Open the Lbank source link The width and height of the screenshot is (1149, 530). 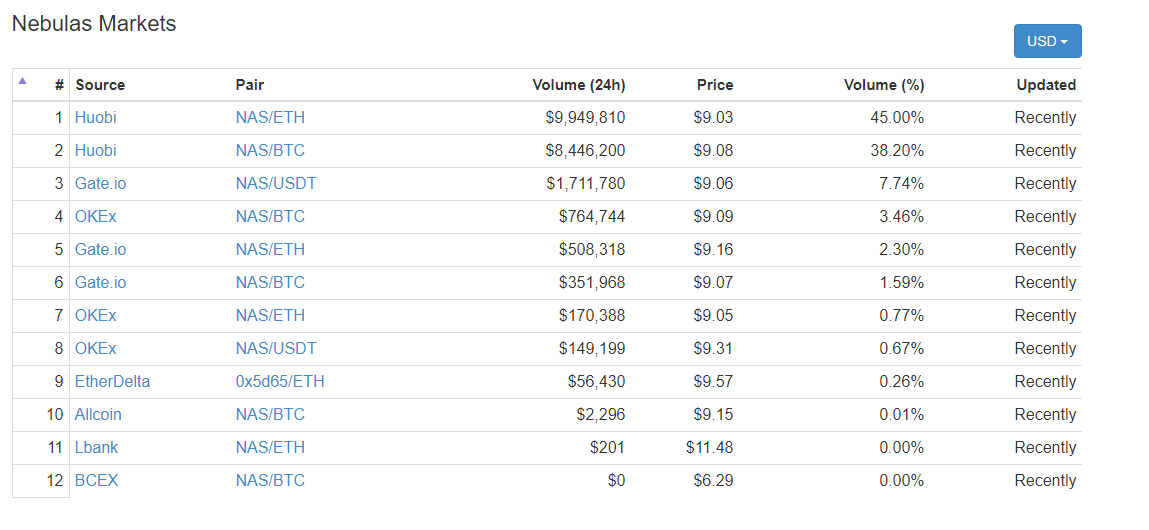click(x=96, y=448)
